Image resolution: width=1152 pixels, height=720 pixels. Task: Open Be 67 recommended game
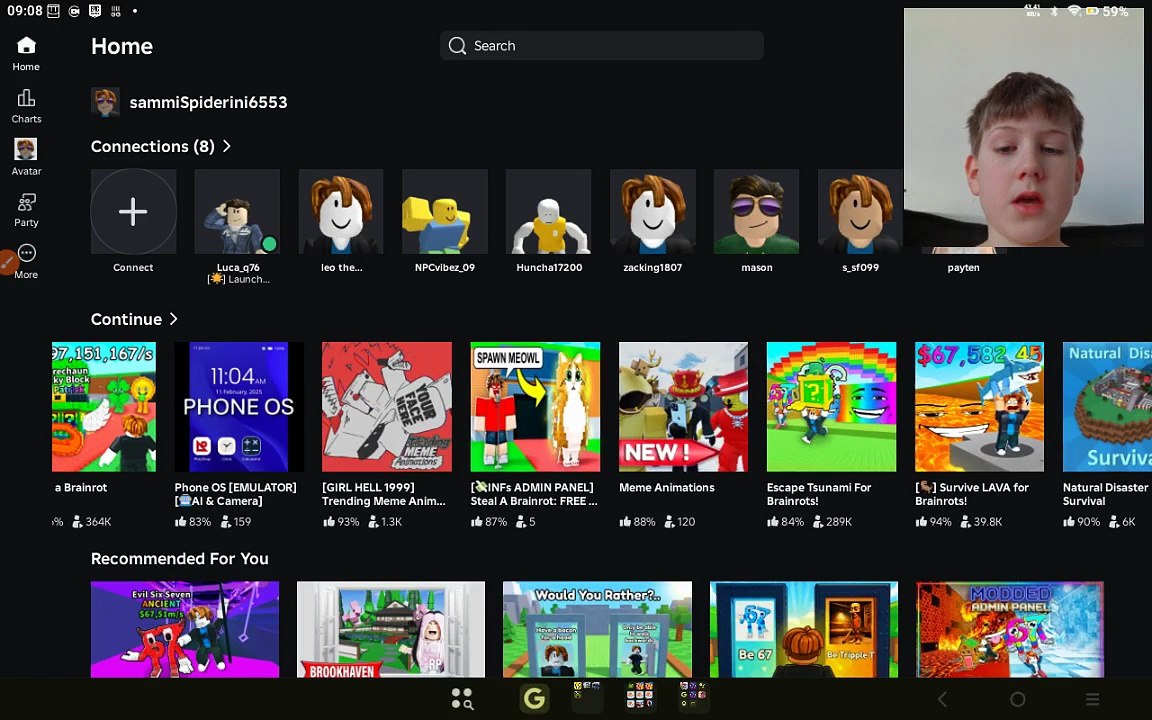(x=804, y=629)
